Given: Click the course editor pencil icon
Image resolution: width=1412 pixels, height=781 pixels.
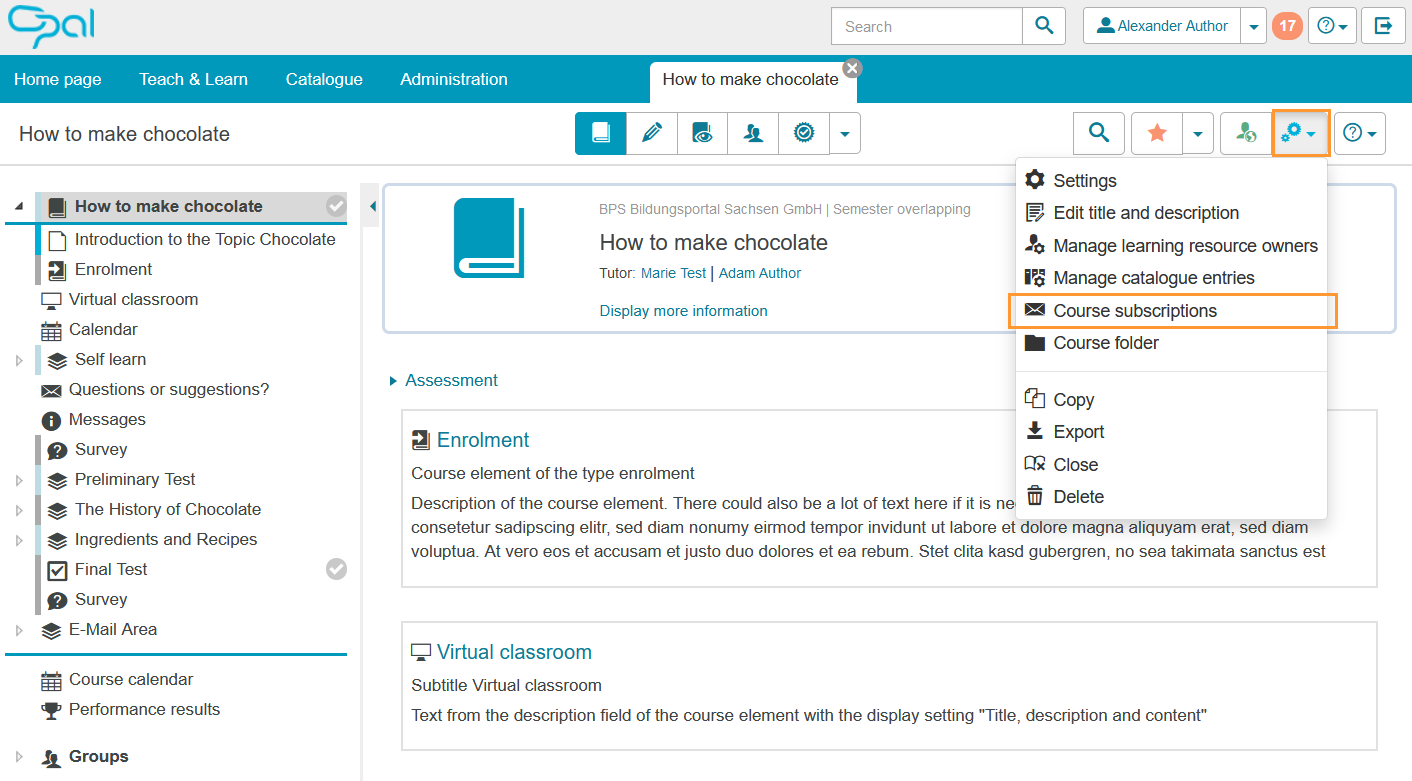Looking at the screenshot, I should pyautogui.click(x=652, y=133).
